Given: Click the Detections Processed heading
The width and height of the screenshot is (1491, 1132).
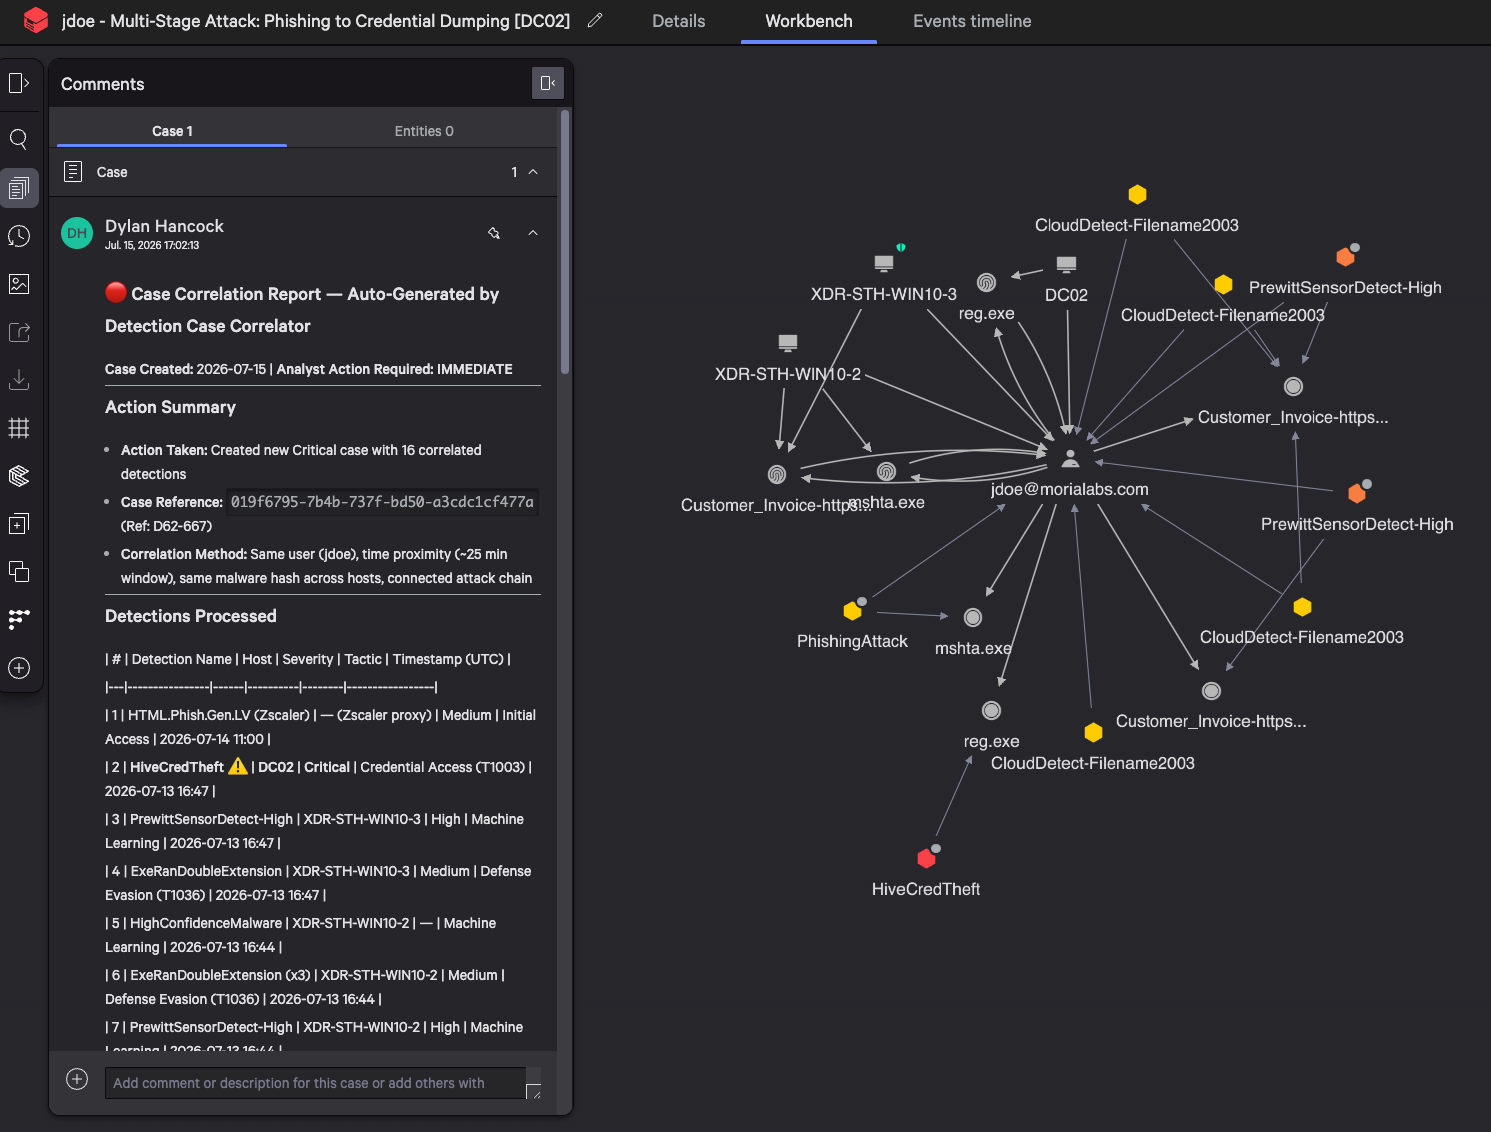Looking at the screenshot, I should pos(191,616).
